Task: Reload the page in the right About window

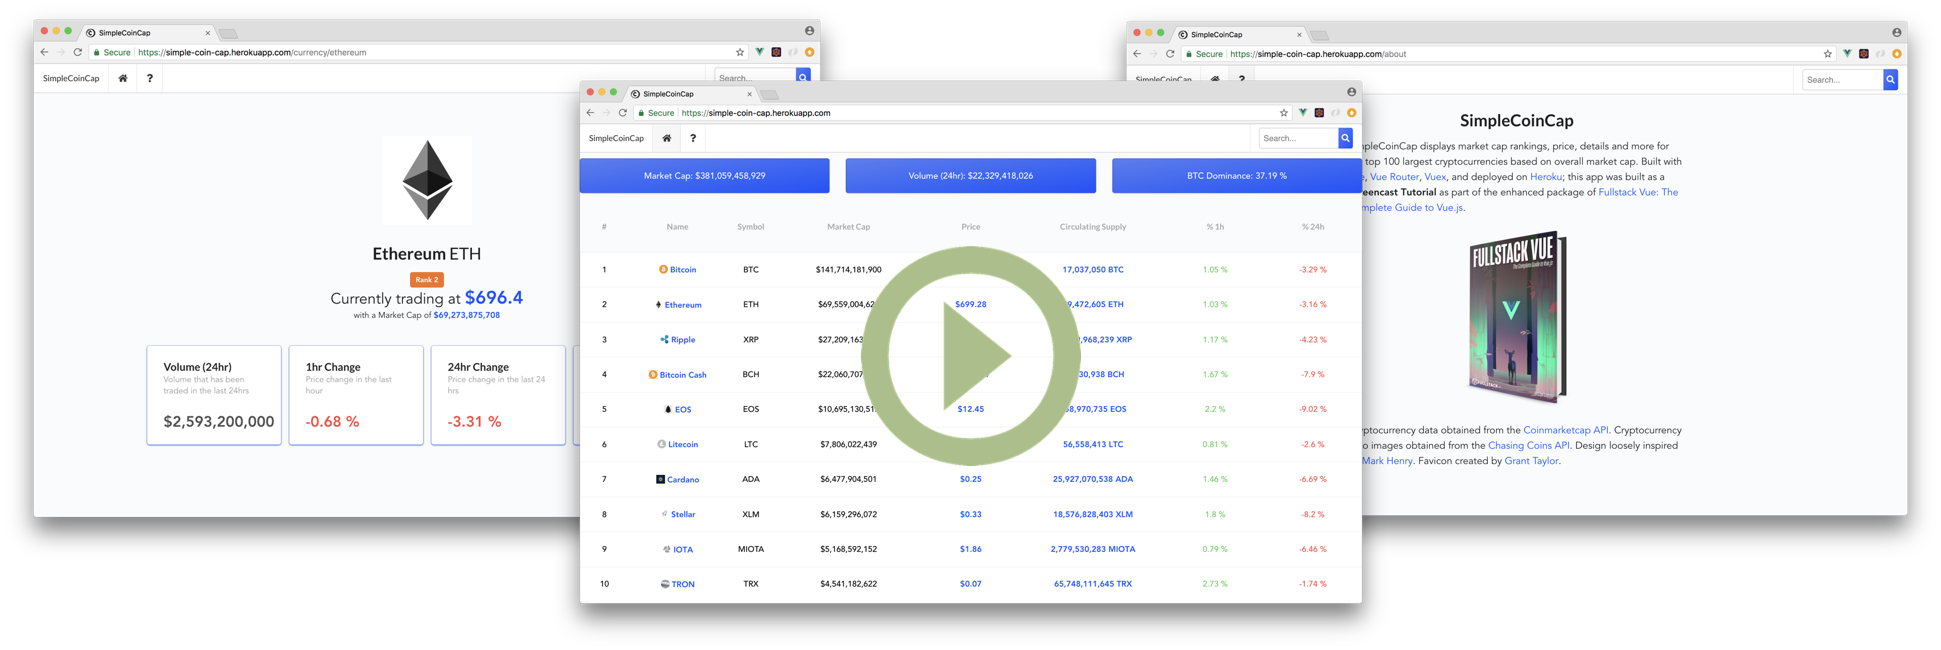Action: 1170,54
